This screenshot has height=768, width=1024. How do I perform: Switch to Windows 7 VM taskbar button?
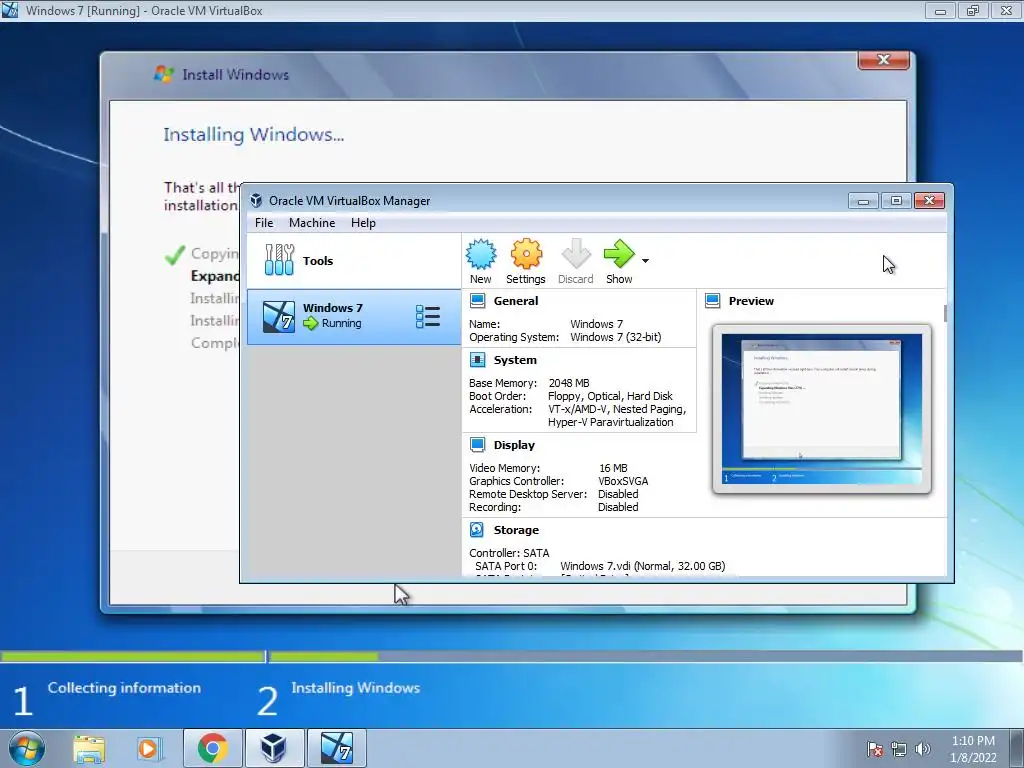click(x=336, y=748)
